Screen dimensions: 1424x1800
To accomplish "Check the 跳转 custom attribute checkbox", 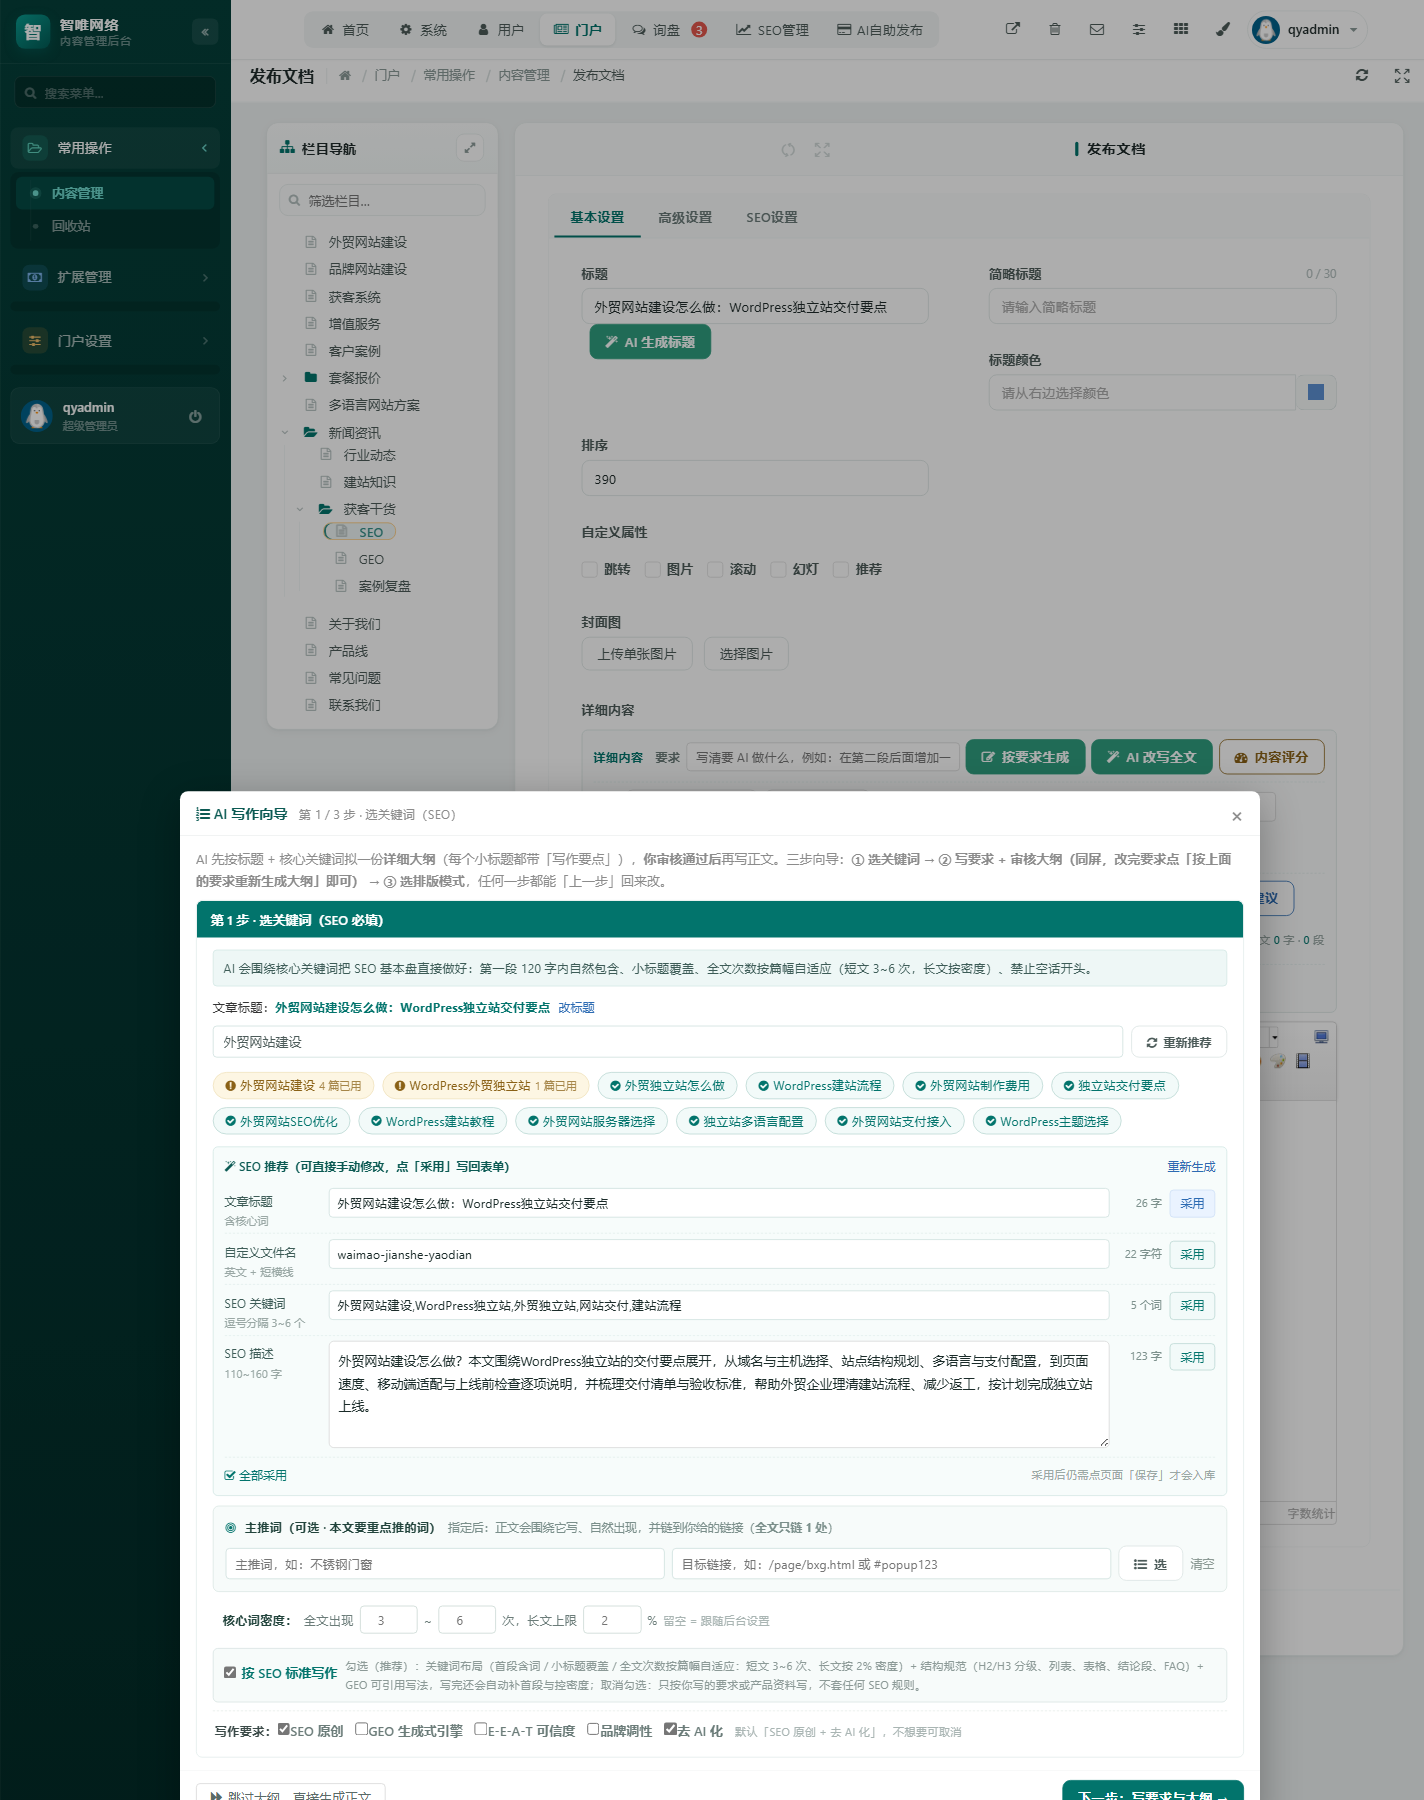I will (x=590, y=569).
